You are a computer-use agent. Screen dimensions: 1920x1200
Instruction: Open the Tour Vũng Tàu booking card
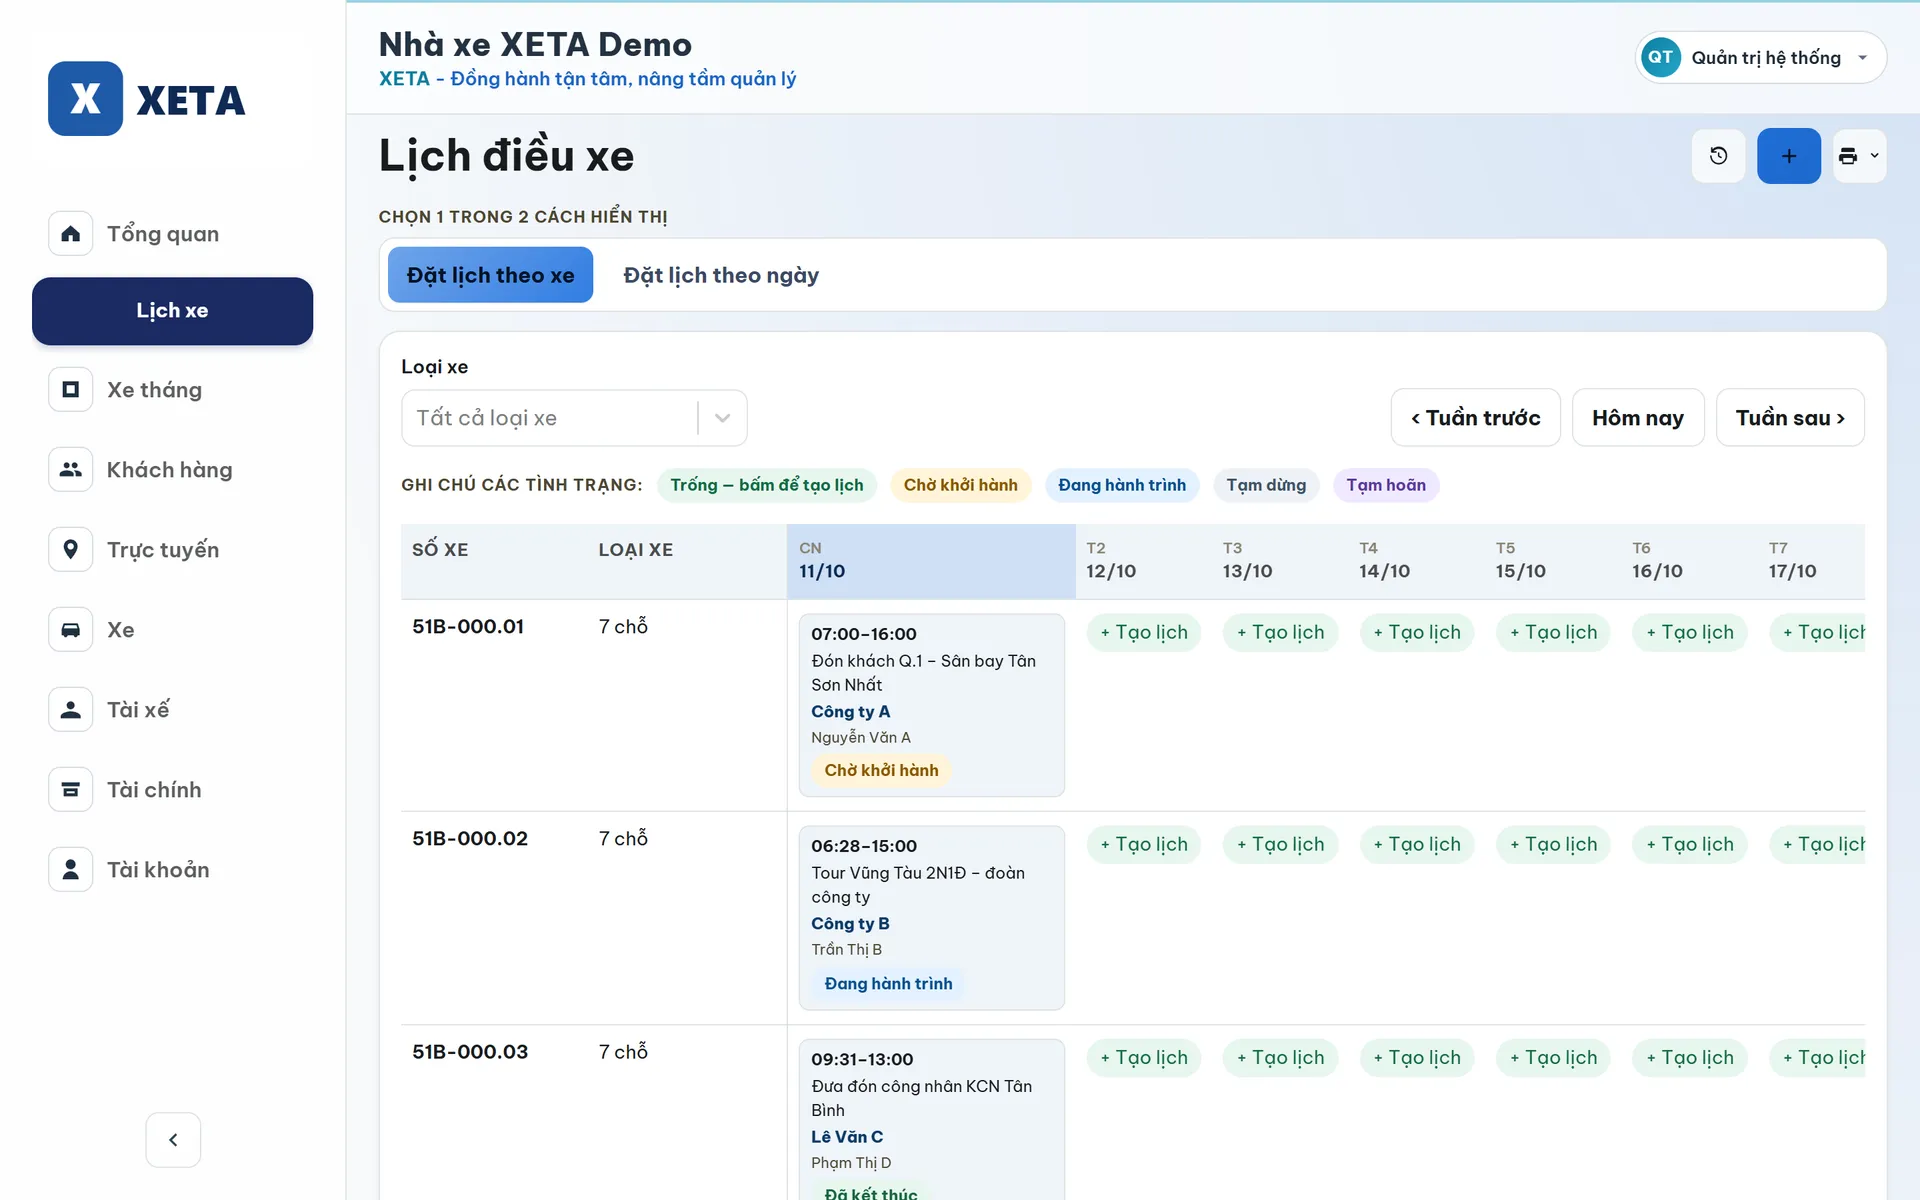[931, 918]
